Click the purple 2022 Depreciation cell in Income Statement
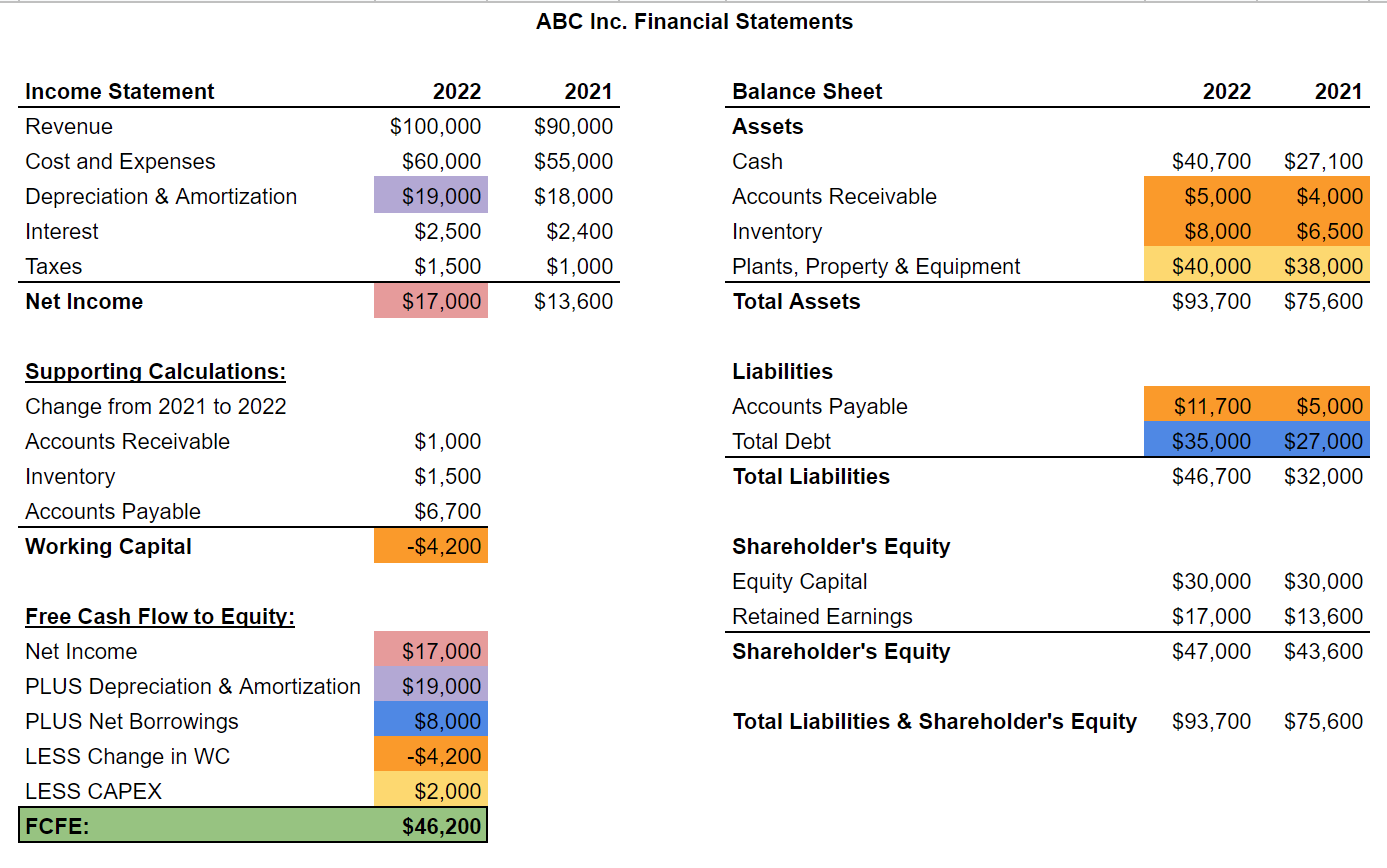This screenshot has height=868, width=1387. (x=432, y=196)
